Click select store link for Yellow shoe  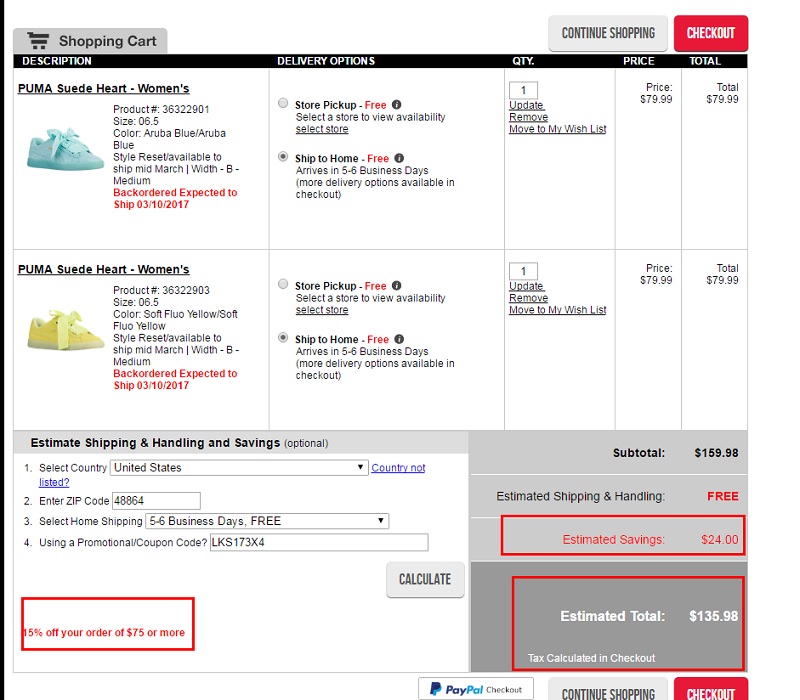[x=322, y=310]
